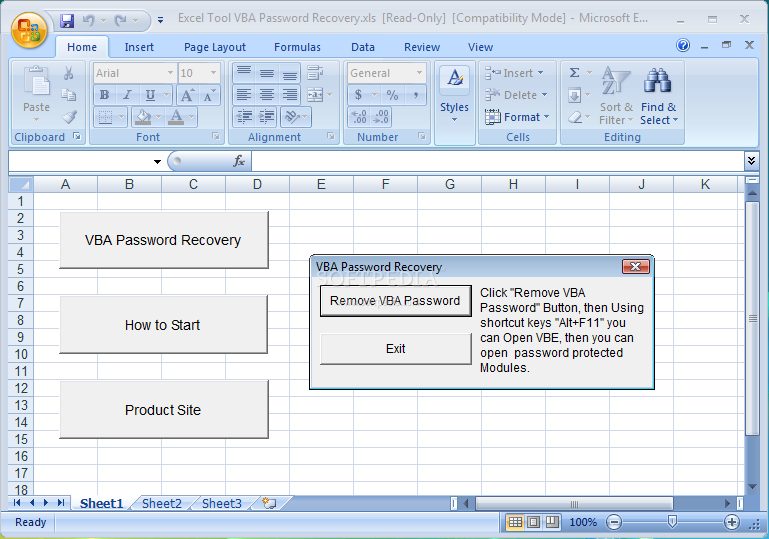Redo the last action
769x539 pixels.
121,21
